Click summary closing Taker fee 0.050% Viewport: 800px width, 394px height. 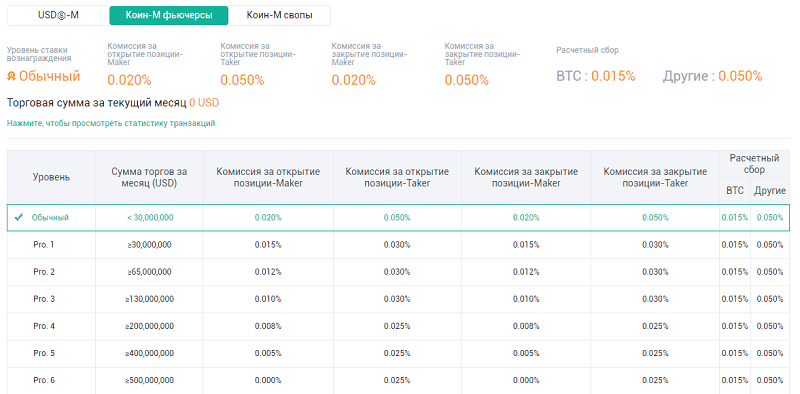[466, 80]
